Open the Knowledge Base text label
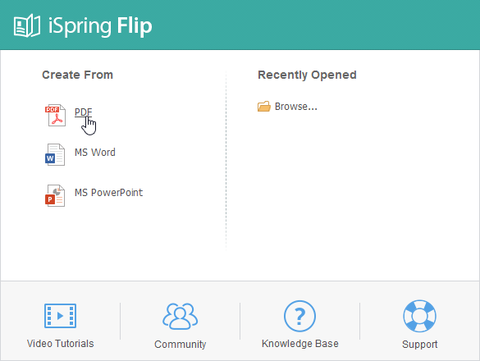 [x=300, y=343]
